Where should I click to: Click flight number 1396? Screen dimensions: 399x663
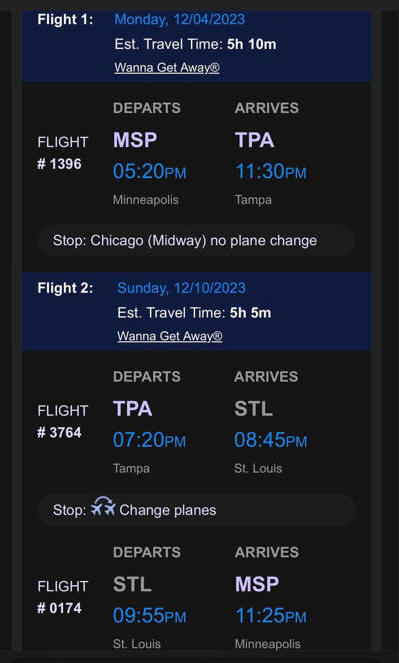(60, 164)
